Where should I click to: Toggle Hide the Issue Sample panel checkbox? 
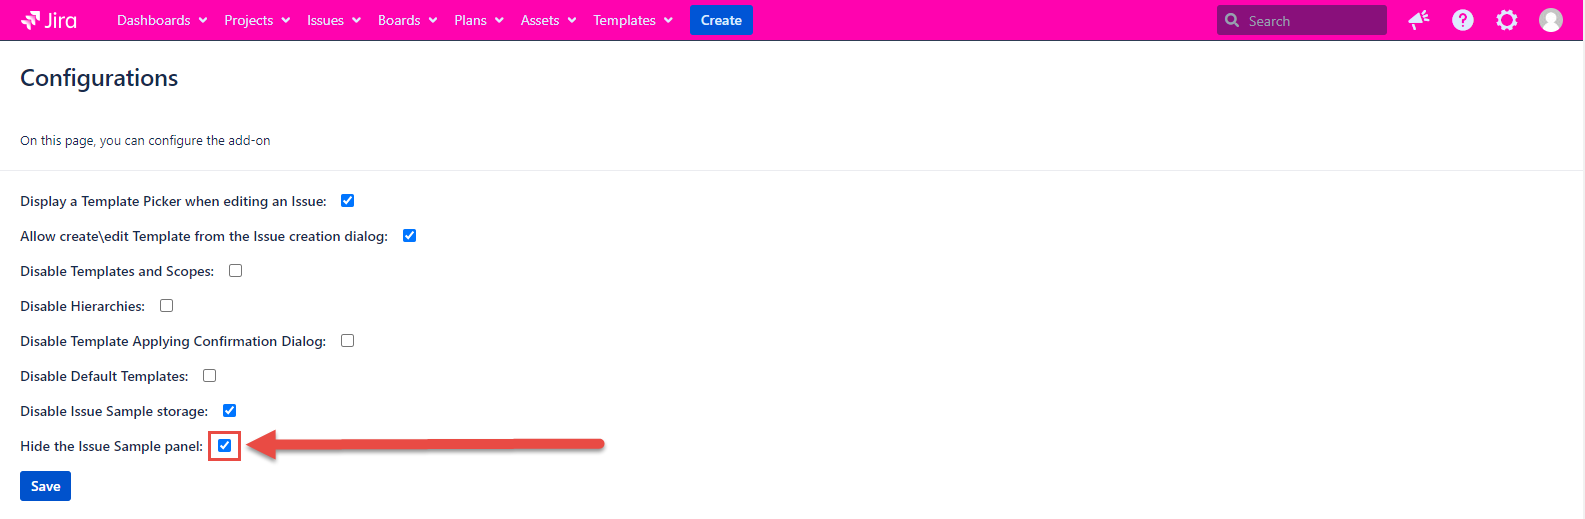pyautogui.click(x=224, y=446)
